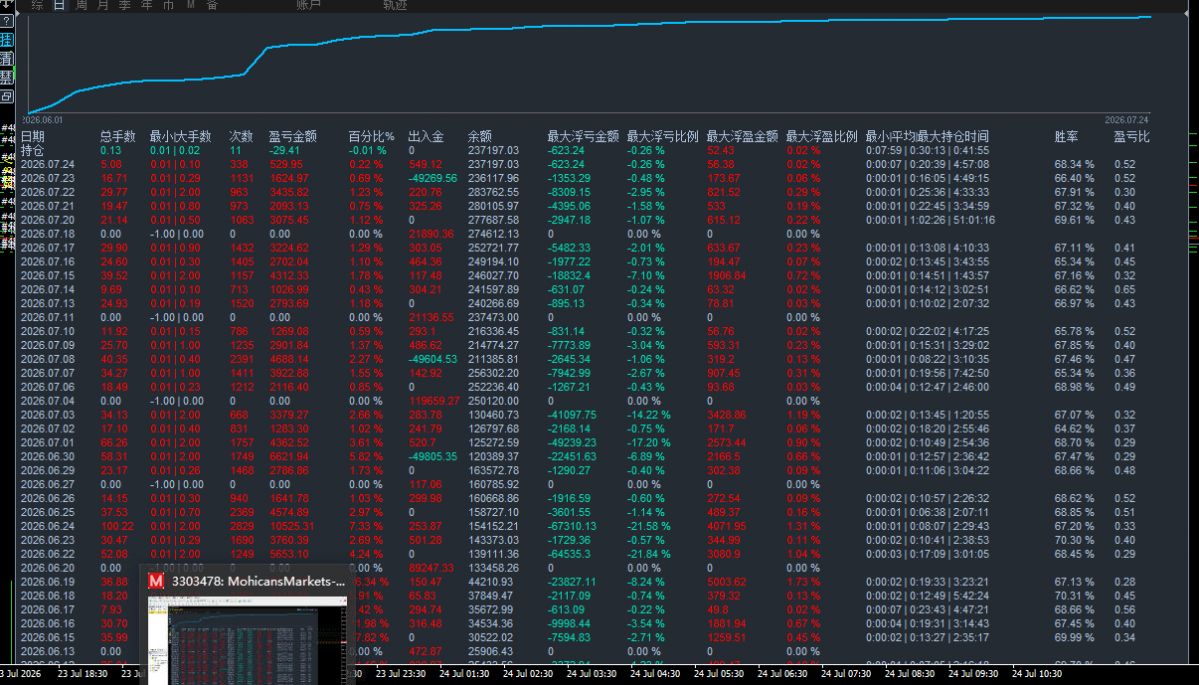Select the 年 yearly tab
The width and height of the screenshot is (1199, 685).
point(147,5)
